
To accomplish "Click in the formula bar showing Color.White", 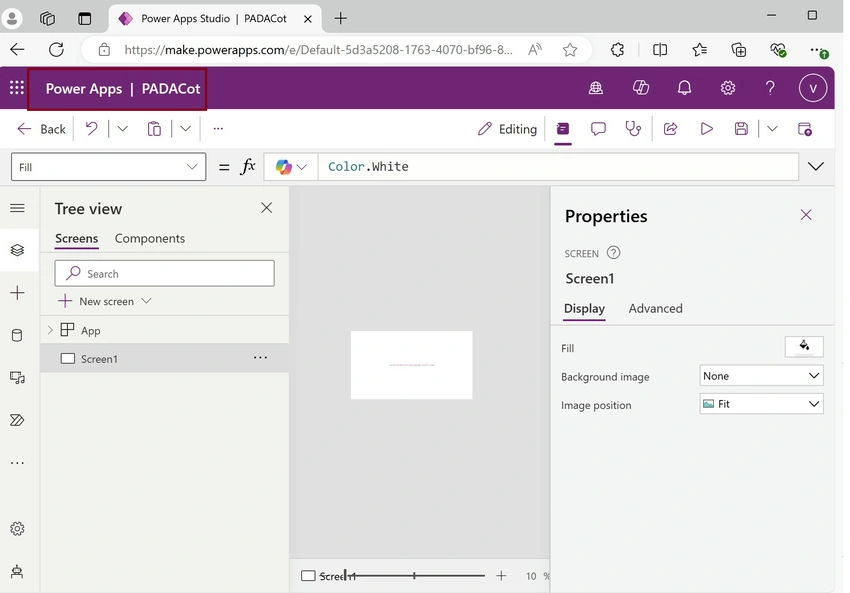I will (557, 166).
